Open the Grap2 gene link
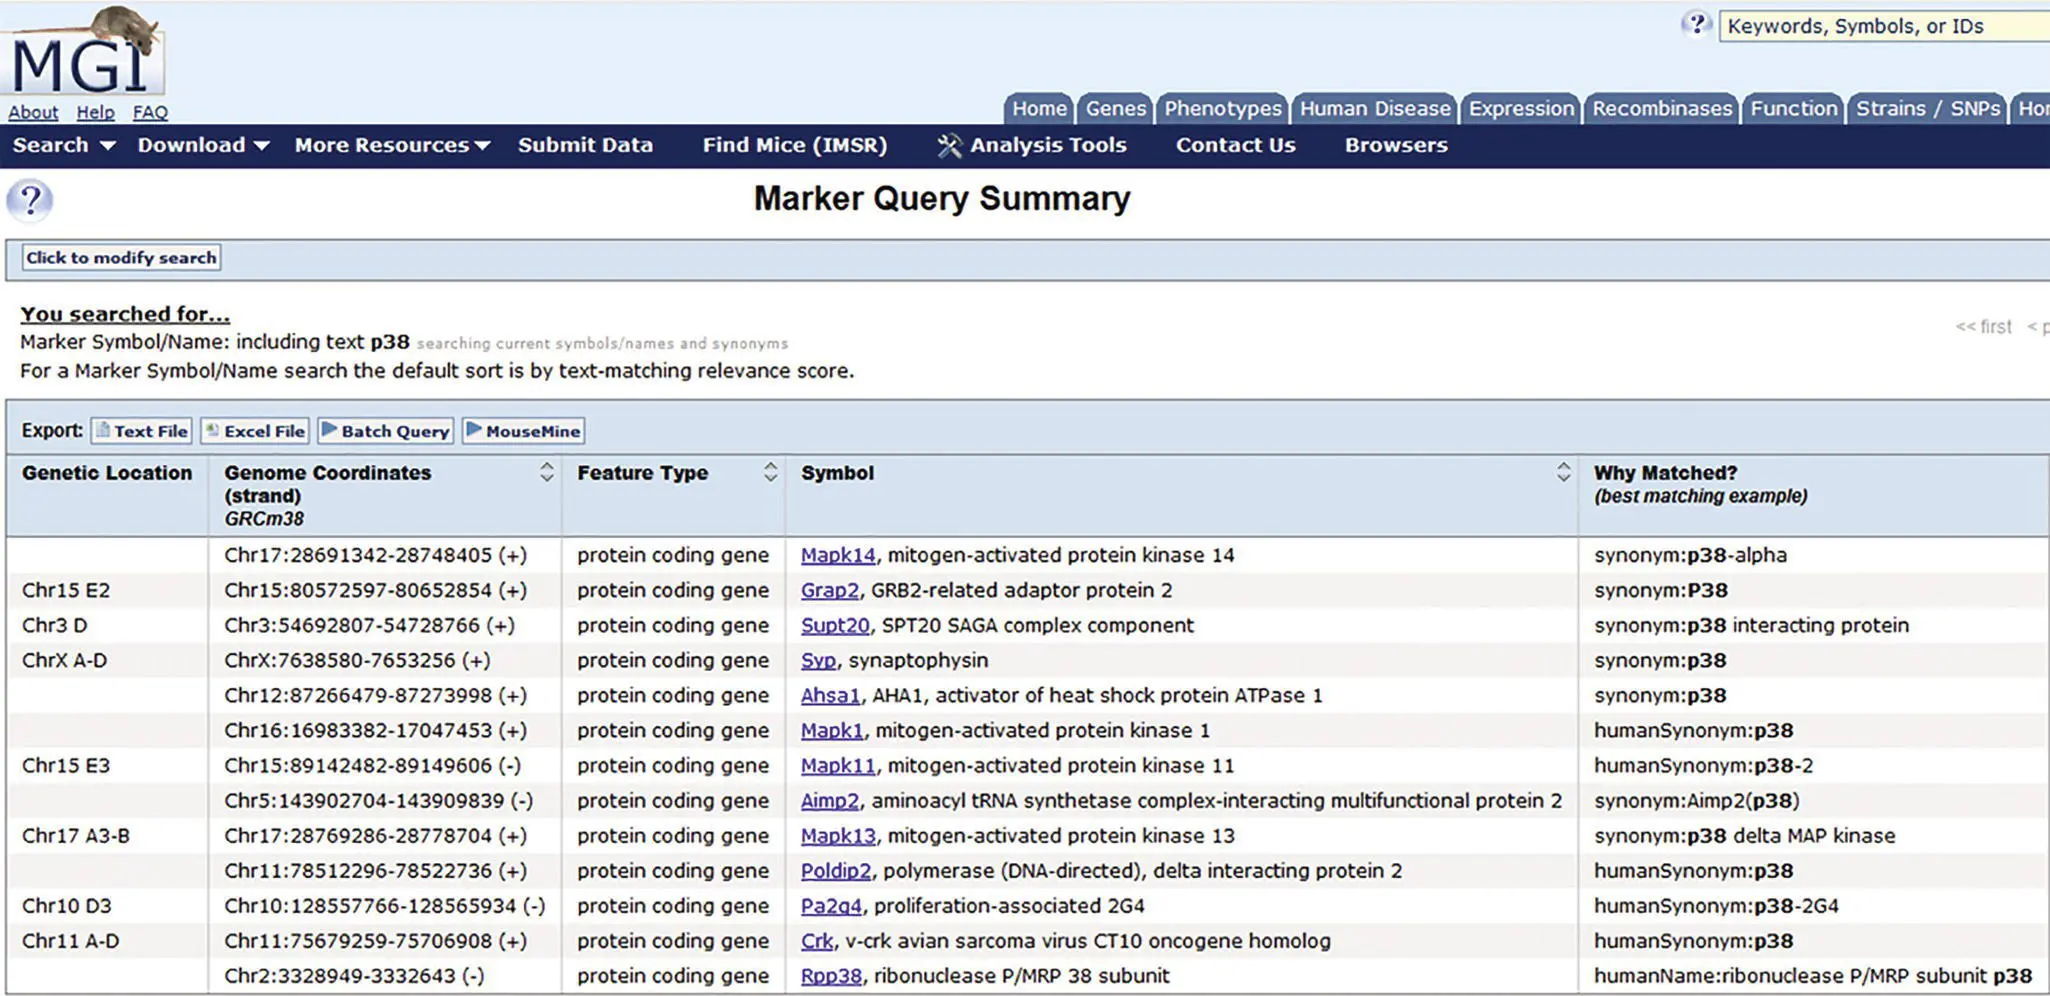Viewport: 2050px width, 996px height. click(x=830, y=590)
